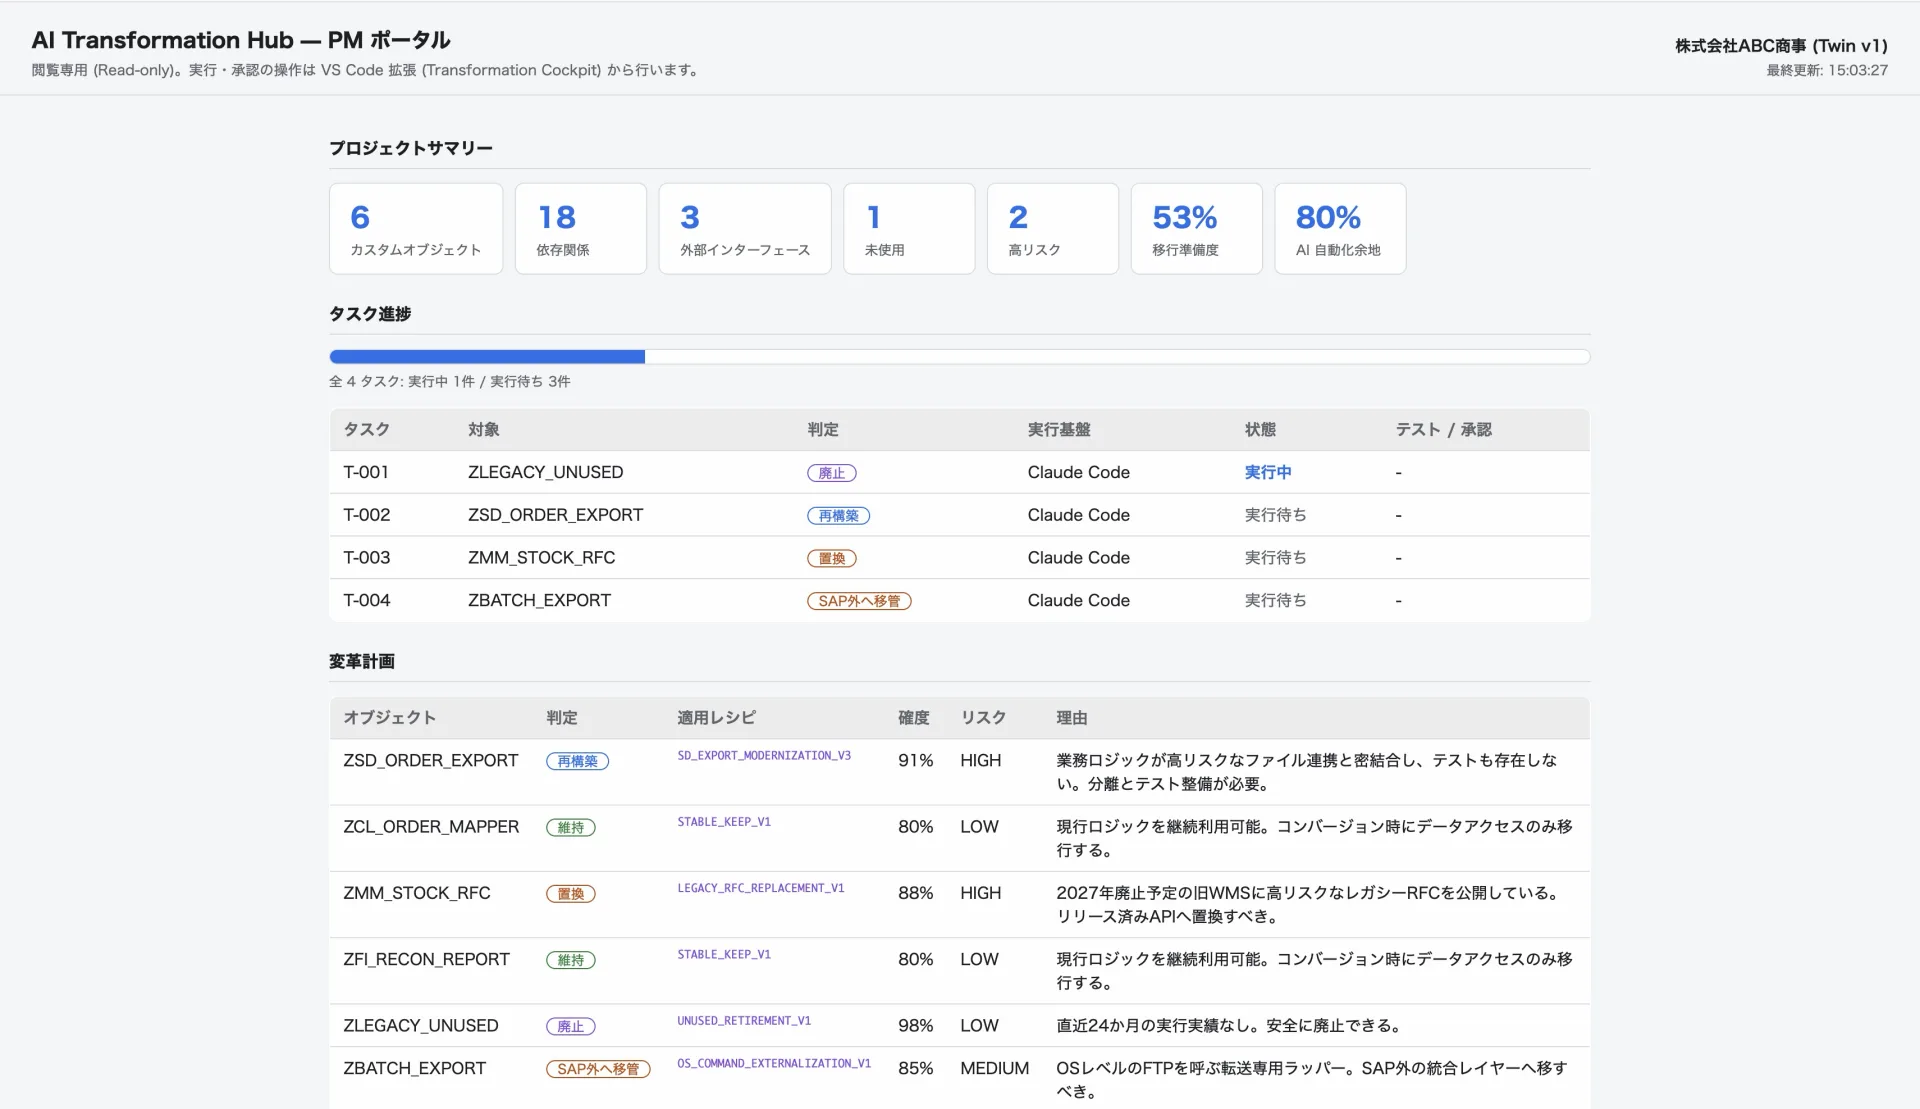Select the 80% AI 自動化余地 card
Viewport: 1920px width, 1109px height.
[x=1340, y=228]
